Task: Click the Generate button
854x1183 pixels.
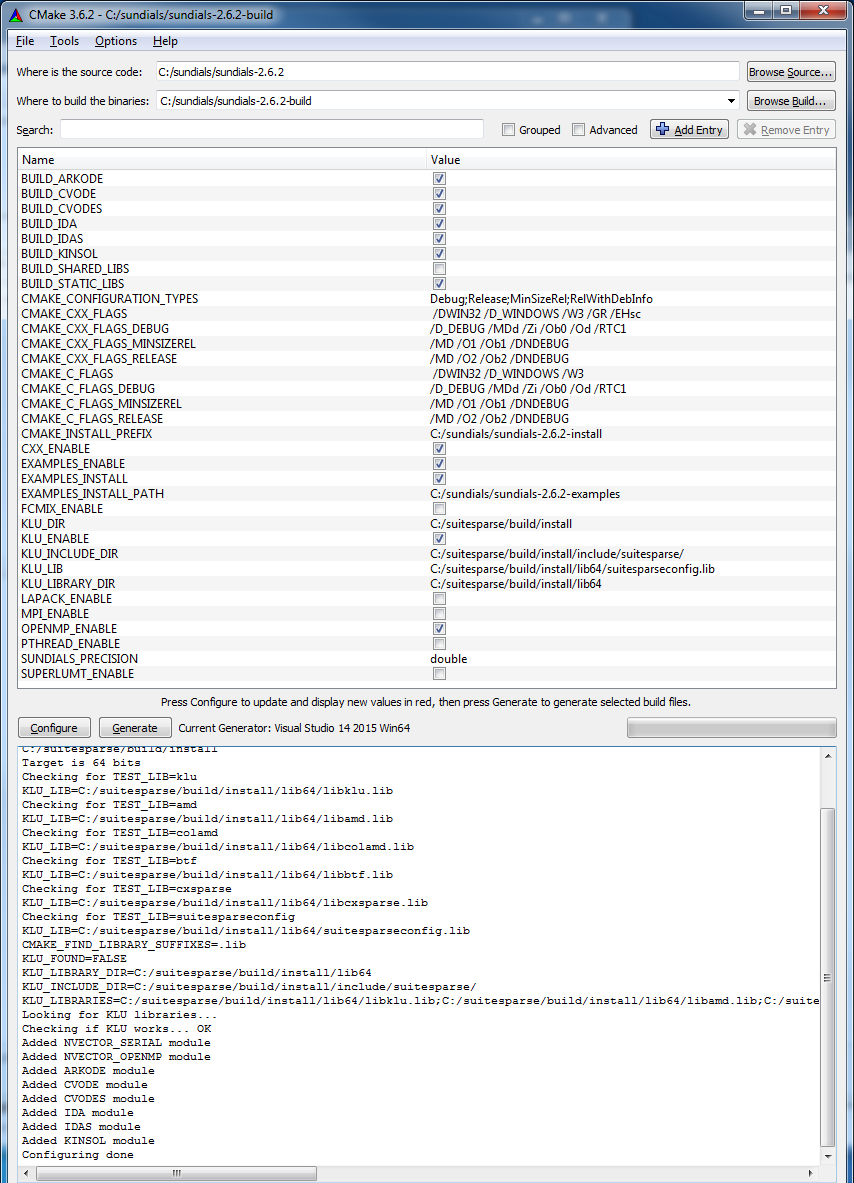Action: click(x=134, y=728)
